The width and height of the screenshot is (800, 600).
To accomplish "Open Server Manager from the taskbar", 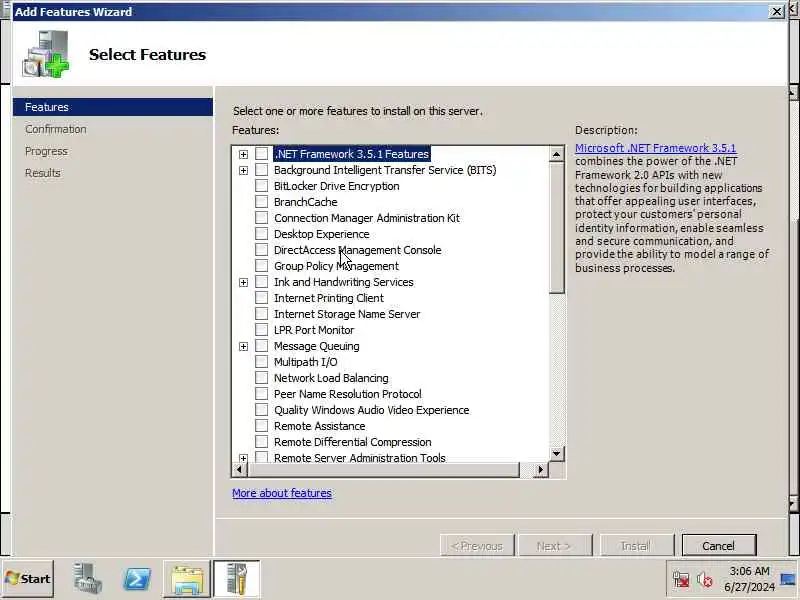I will 87,579.
